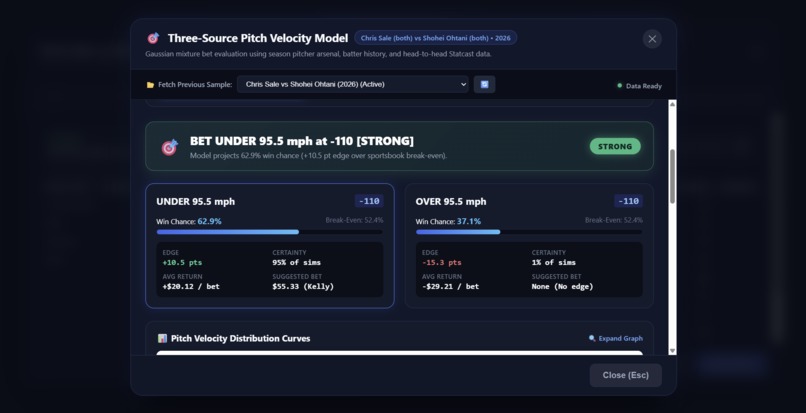Screen dimensions: 806x413
Task: Click the folder icon by Fetch Previous Sample
Action: coord(150,85)
